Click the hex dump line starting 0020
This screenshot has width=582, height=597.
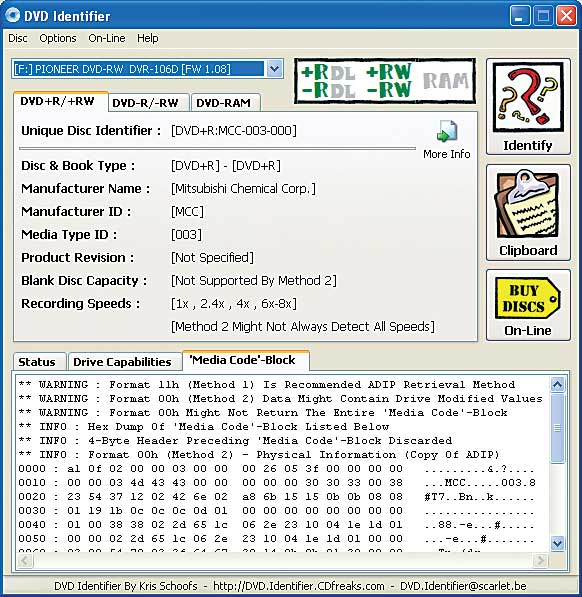277,497
